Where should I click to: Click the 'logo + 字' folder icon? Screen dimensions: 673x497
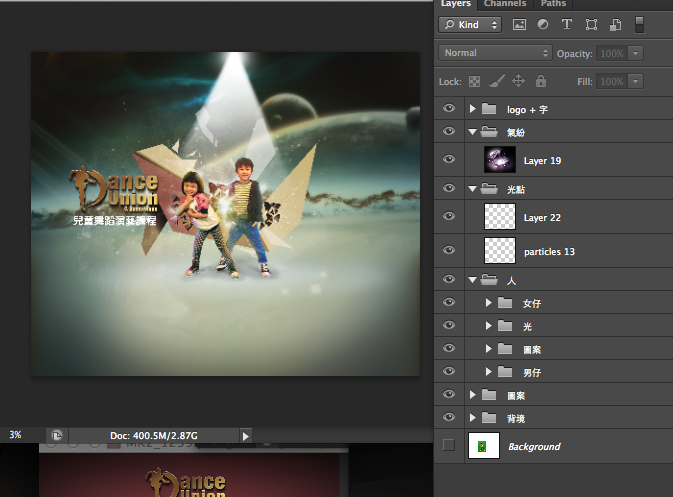[489, 109]
